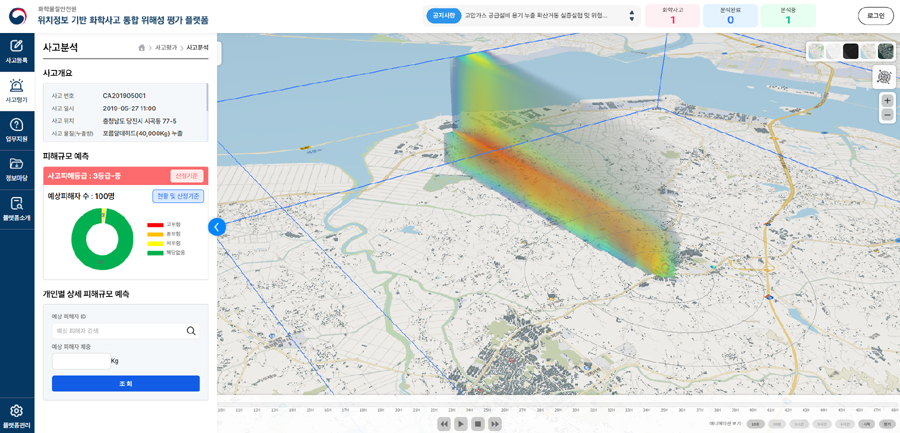Click the map compass reset icon
This screenshot has height=433, width=900.
[884, 77]
